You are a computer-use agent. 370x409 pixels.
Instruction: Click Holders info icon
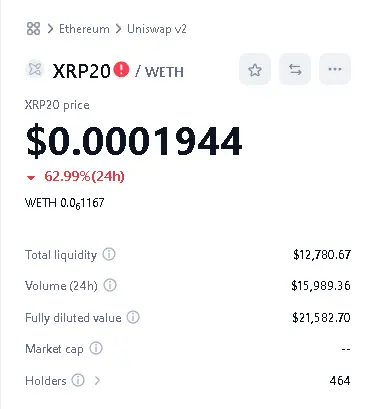78,380
